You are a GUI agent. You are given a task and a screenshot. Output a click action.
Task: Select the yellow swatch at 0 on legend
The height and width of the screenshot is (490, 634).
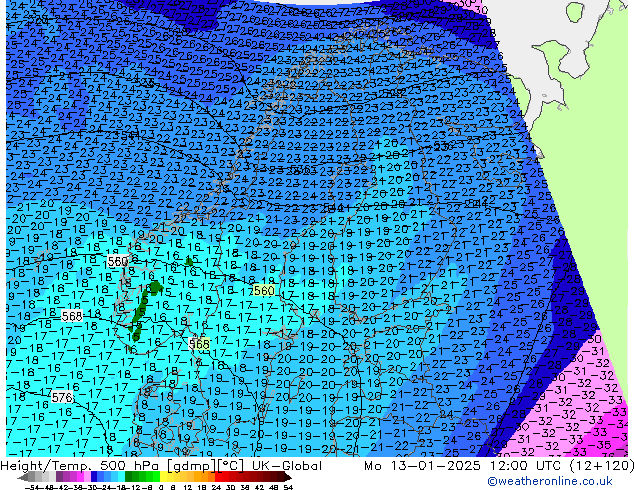pyautogui.click(x=163, y=477)
